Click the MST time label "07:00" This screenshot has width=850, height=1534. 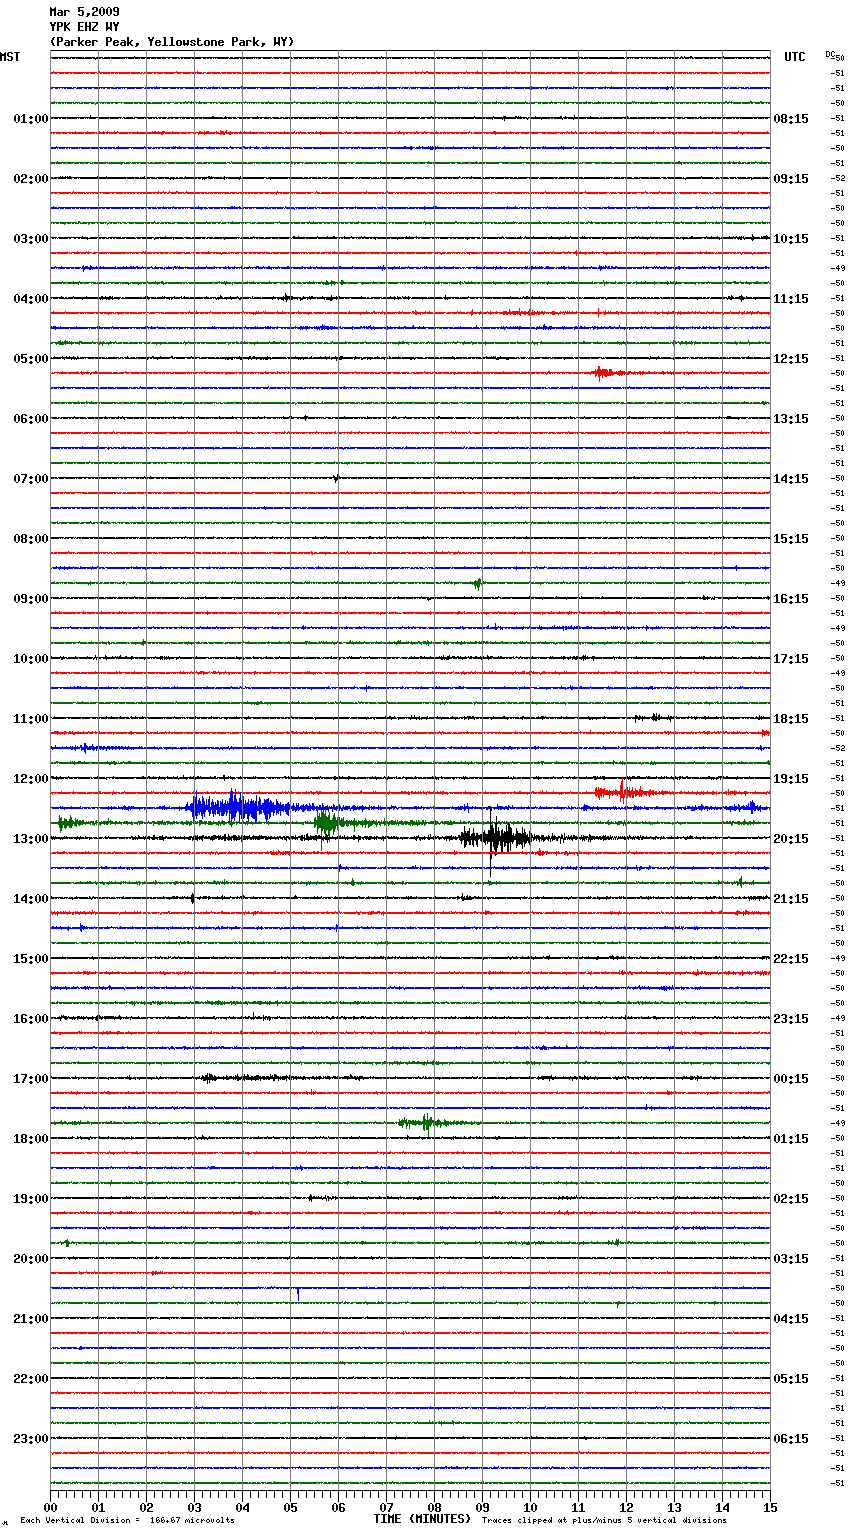tap(31, 479)
